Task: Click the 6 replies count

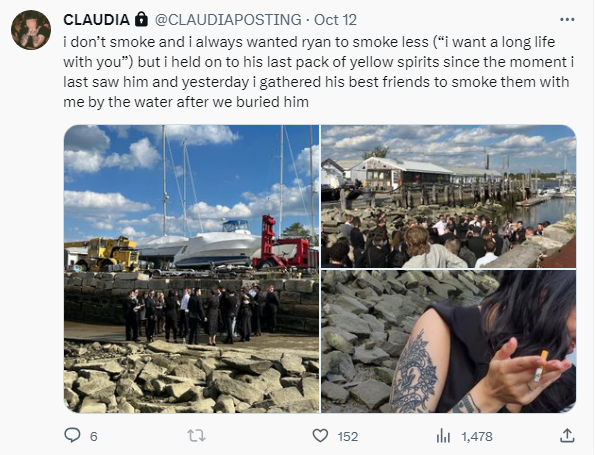Action: click(94, 436)
